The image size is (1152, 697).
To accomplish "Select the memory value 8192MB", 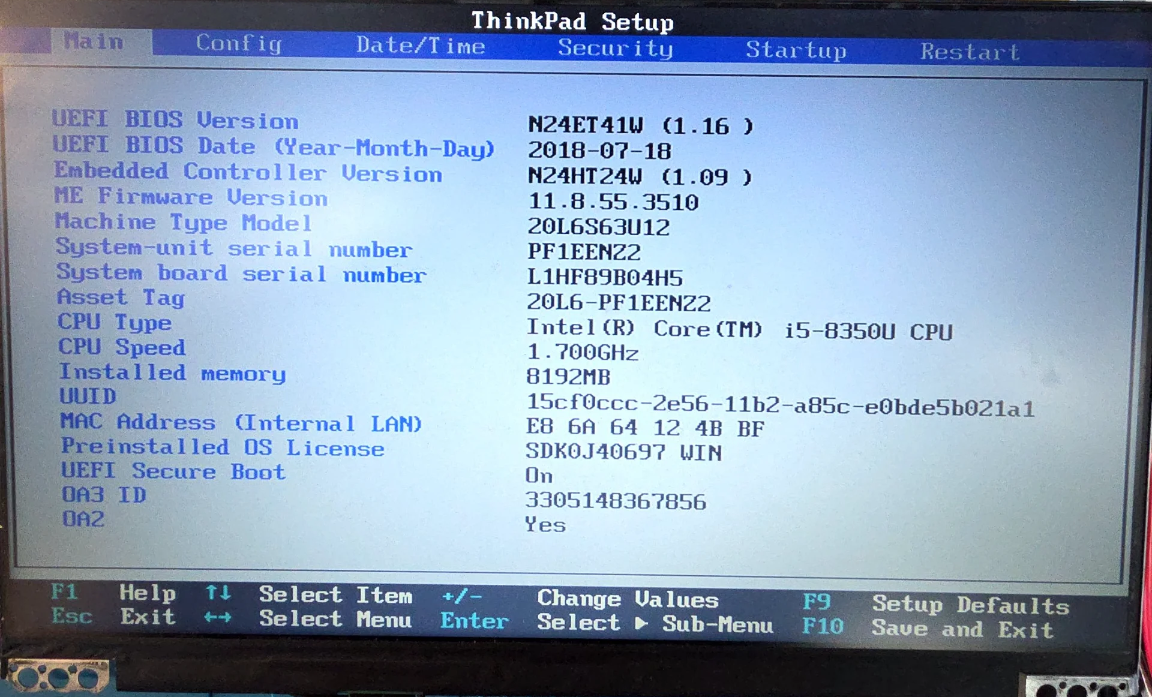I will point(569,377).
